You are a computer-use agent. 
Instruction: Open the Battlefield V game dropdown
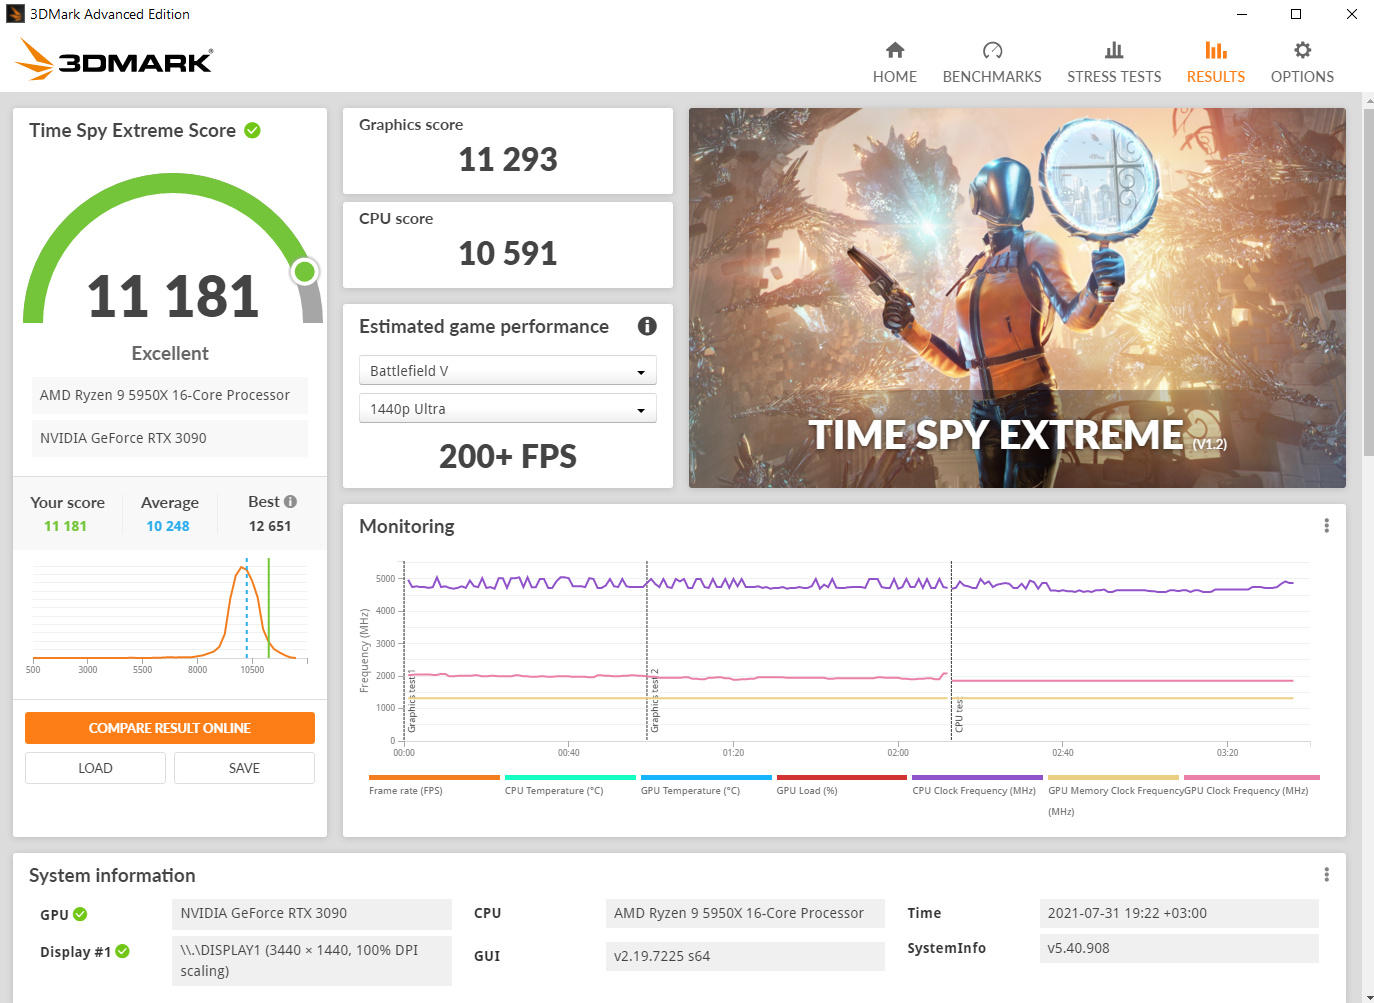click(508, 371)
